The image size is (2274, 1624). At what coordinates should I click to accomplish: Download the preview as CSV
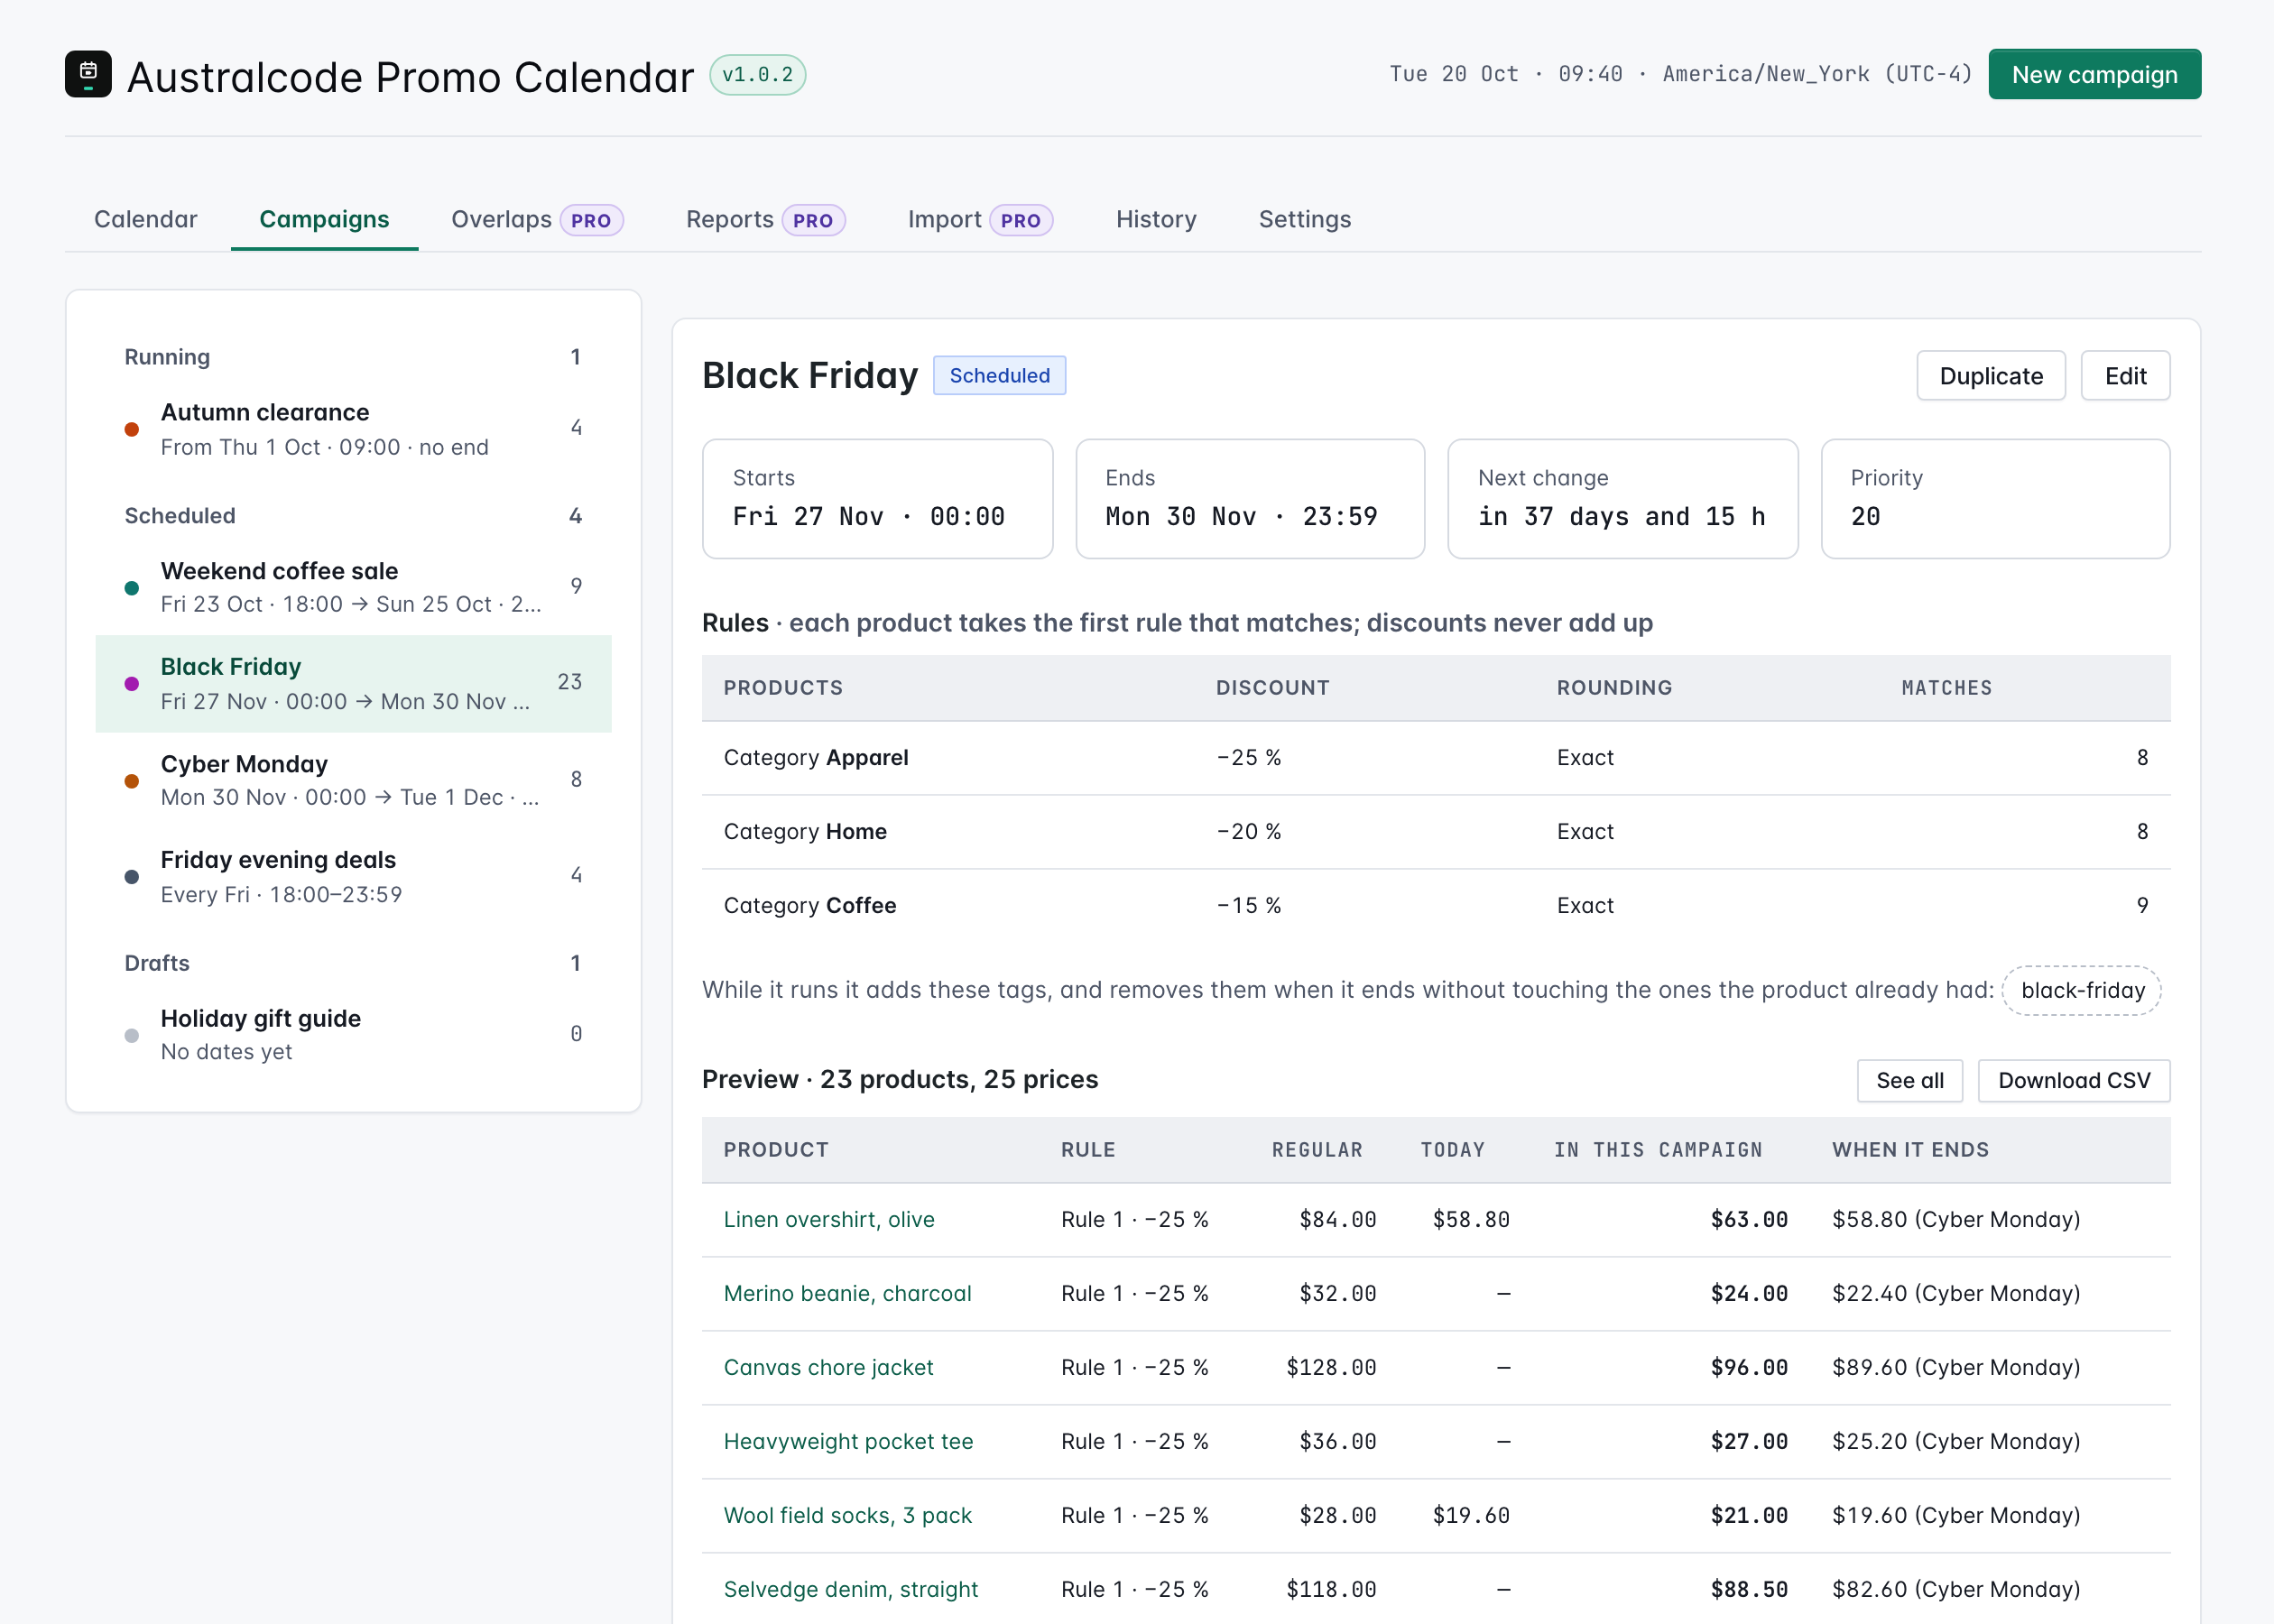[x=2073, y=1080]
